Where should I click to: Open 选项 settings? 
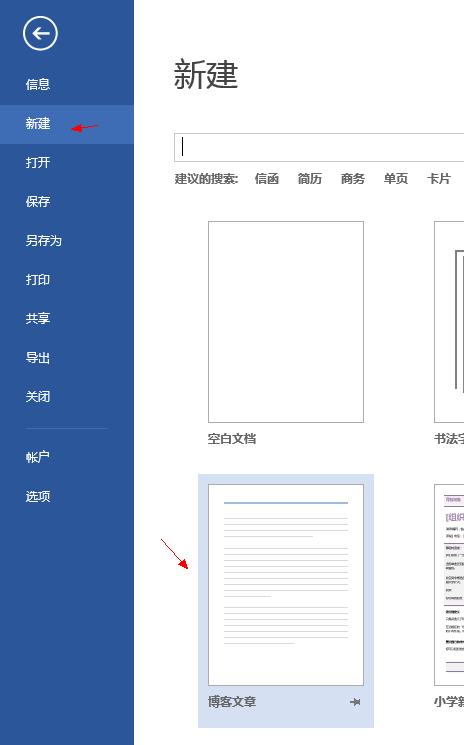(x=38, y=496)
